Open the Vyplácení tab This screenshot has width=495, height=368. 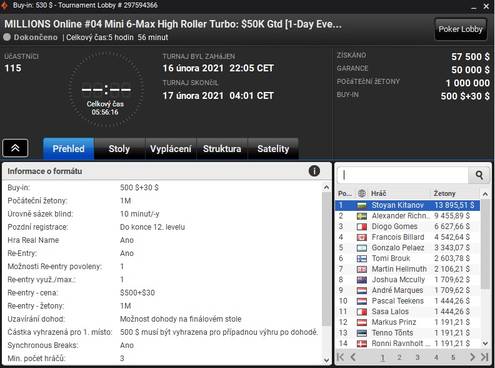[x=171, y=149]
